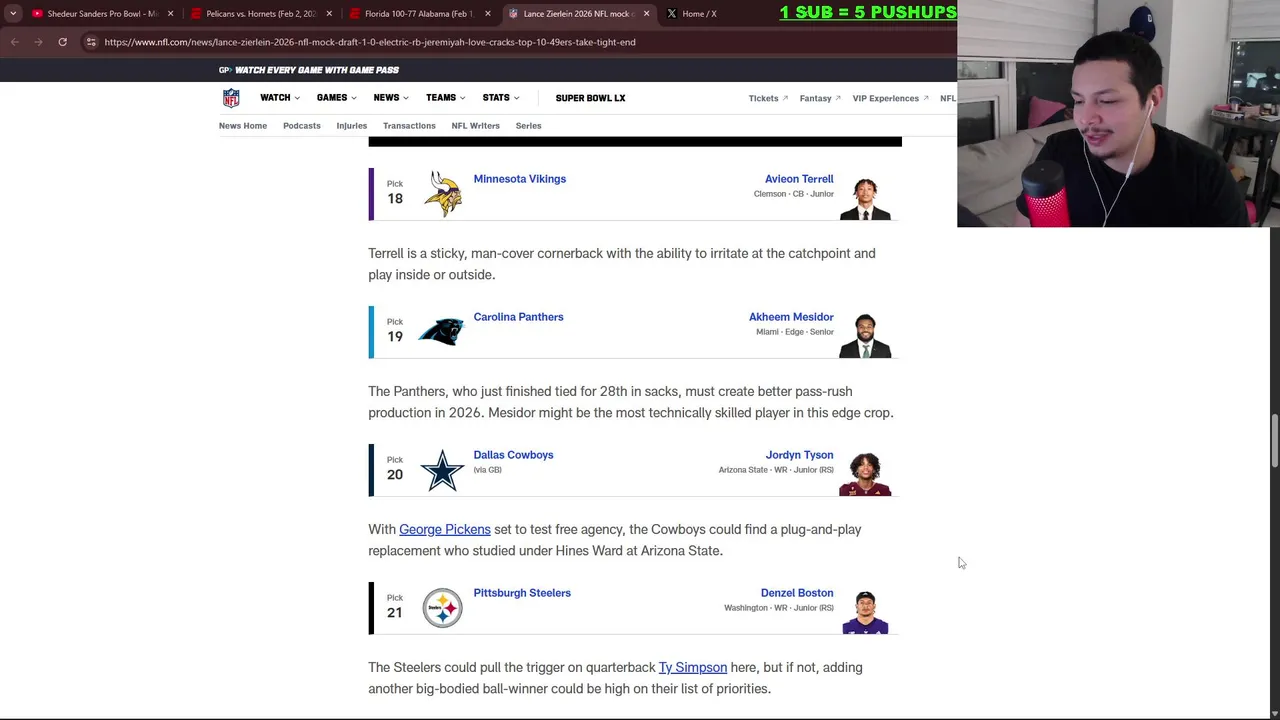Follow the Ty Simpson link

693,667
